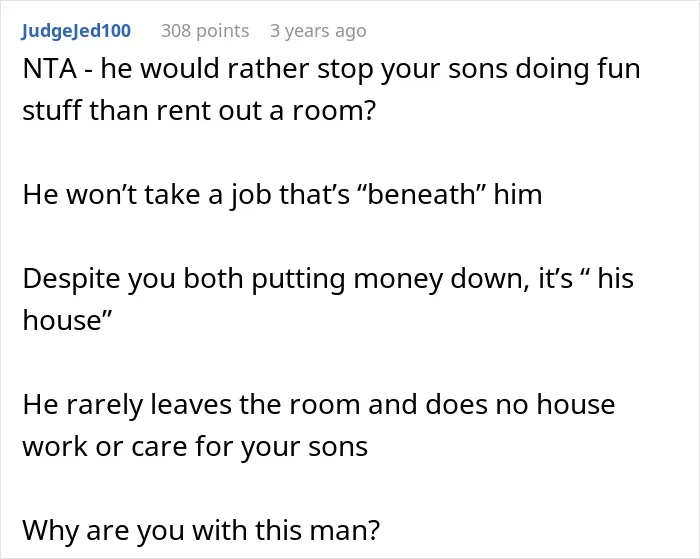Click the word "his" ending the Despite line
Viewport: 700px width, 559px height.
coord(616,278)
